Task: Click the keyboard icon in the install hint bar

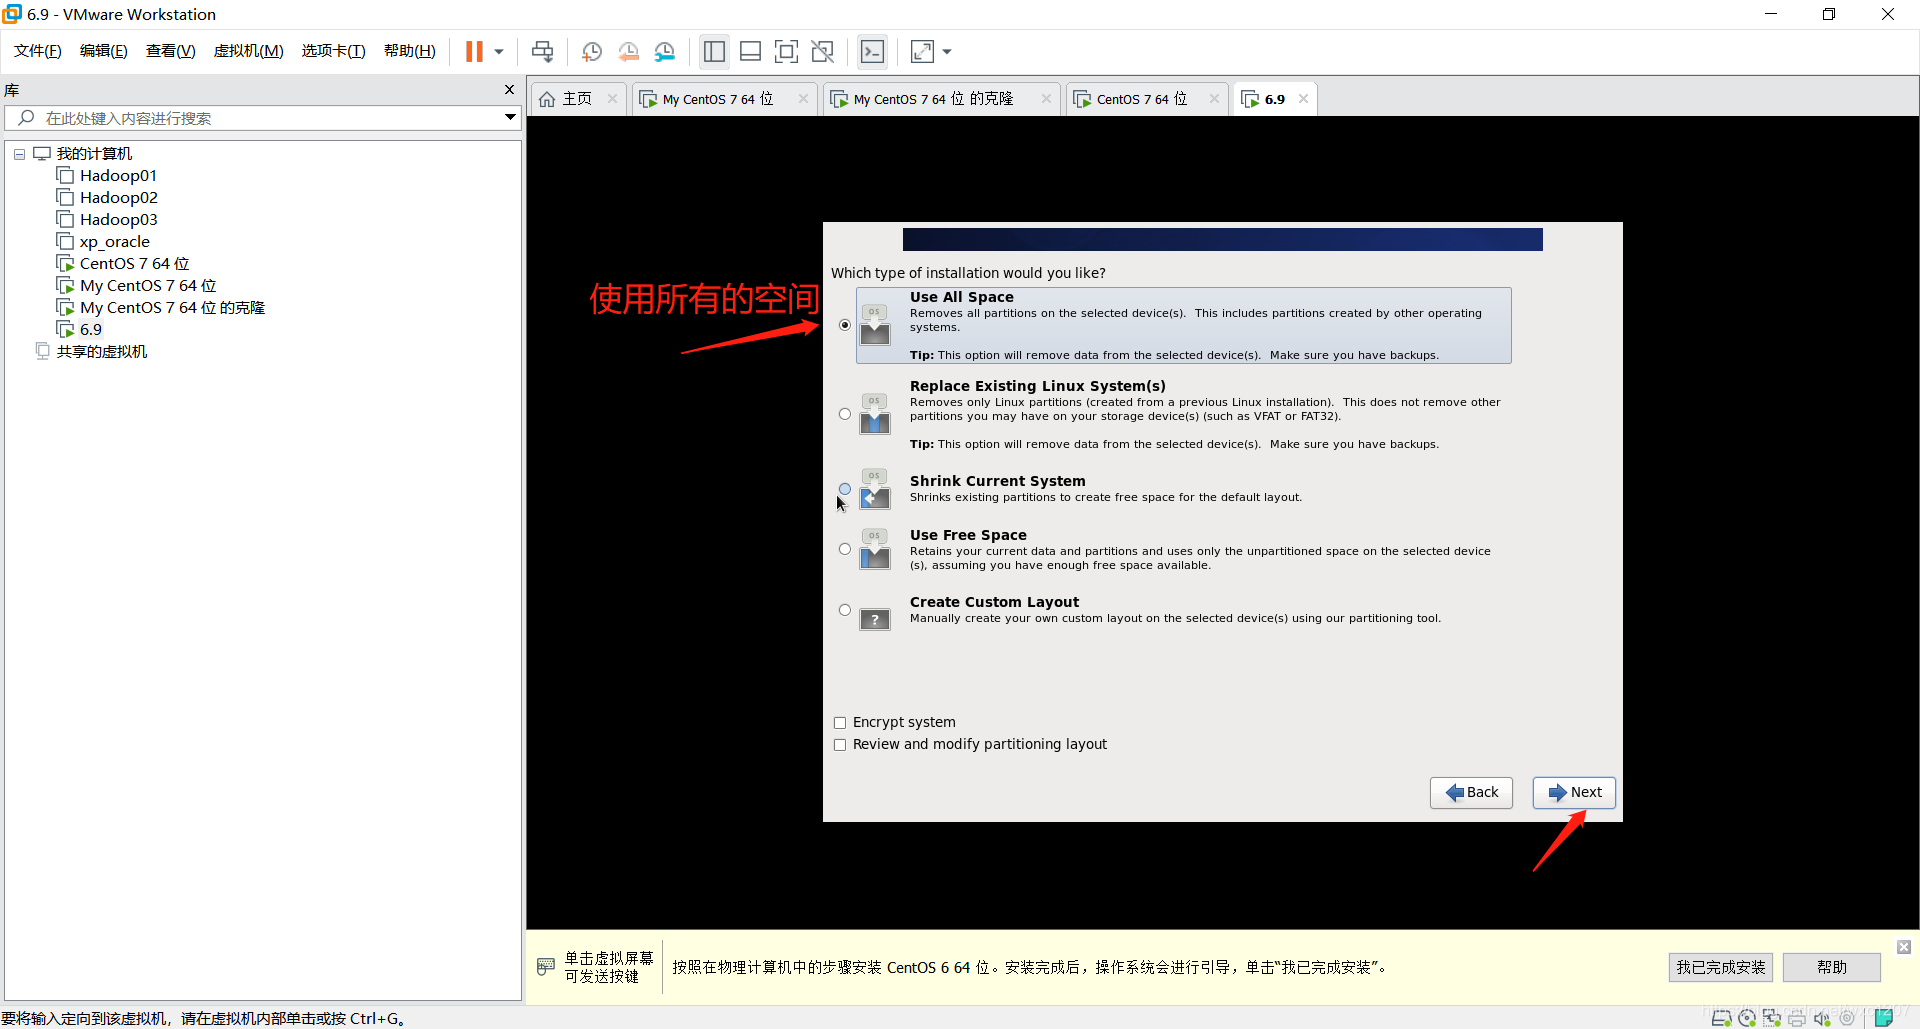Action: (546, 966)
